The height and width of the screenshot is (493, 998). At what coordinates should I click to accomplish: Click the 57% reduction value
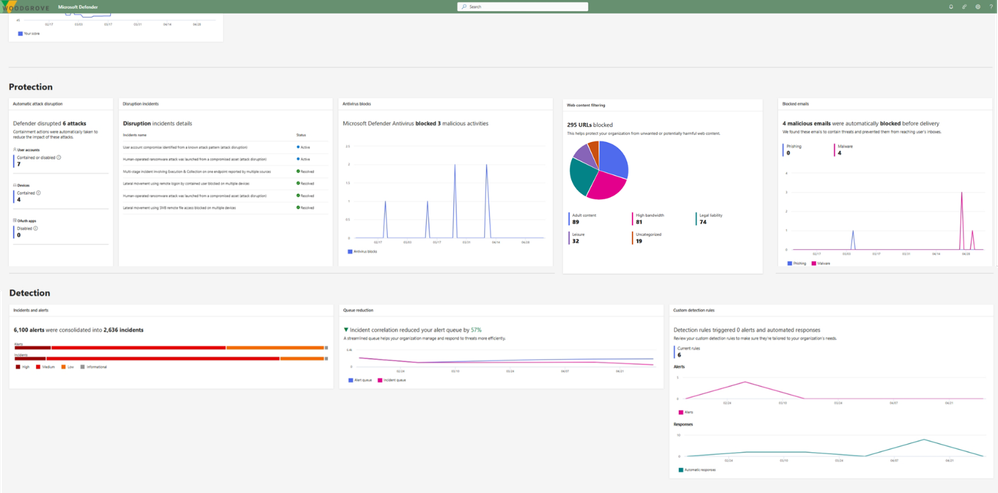point(476,330)
